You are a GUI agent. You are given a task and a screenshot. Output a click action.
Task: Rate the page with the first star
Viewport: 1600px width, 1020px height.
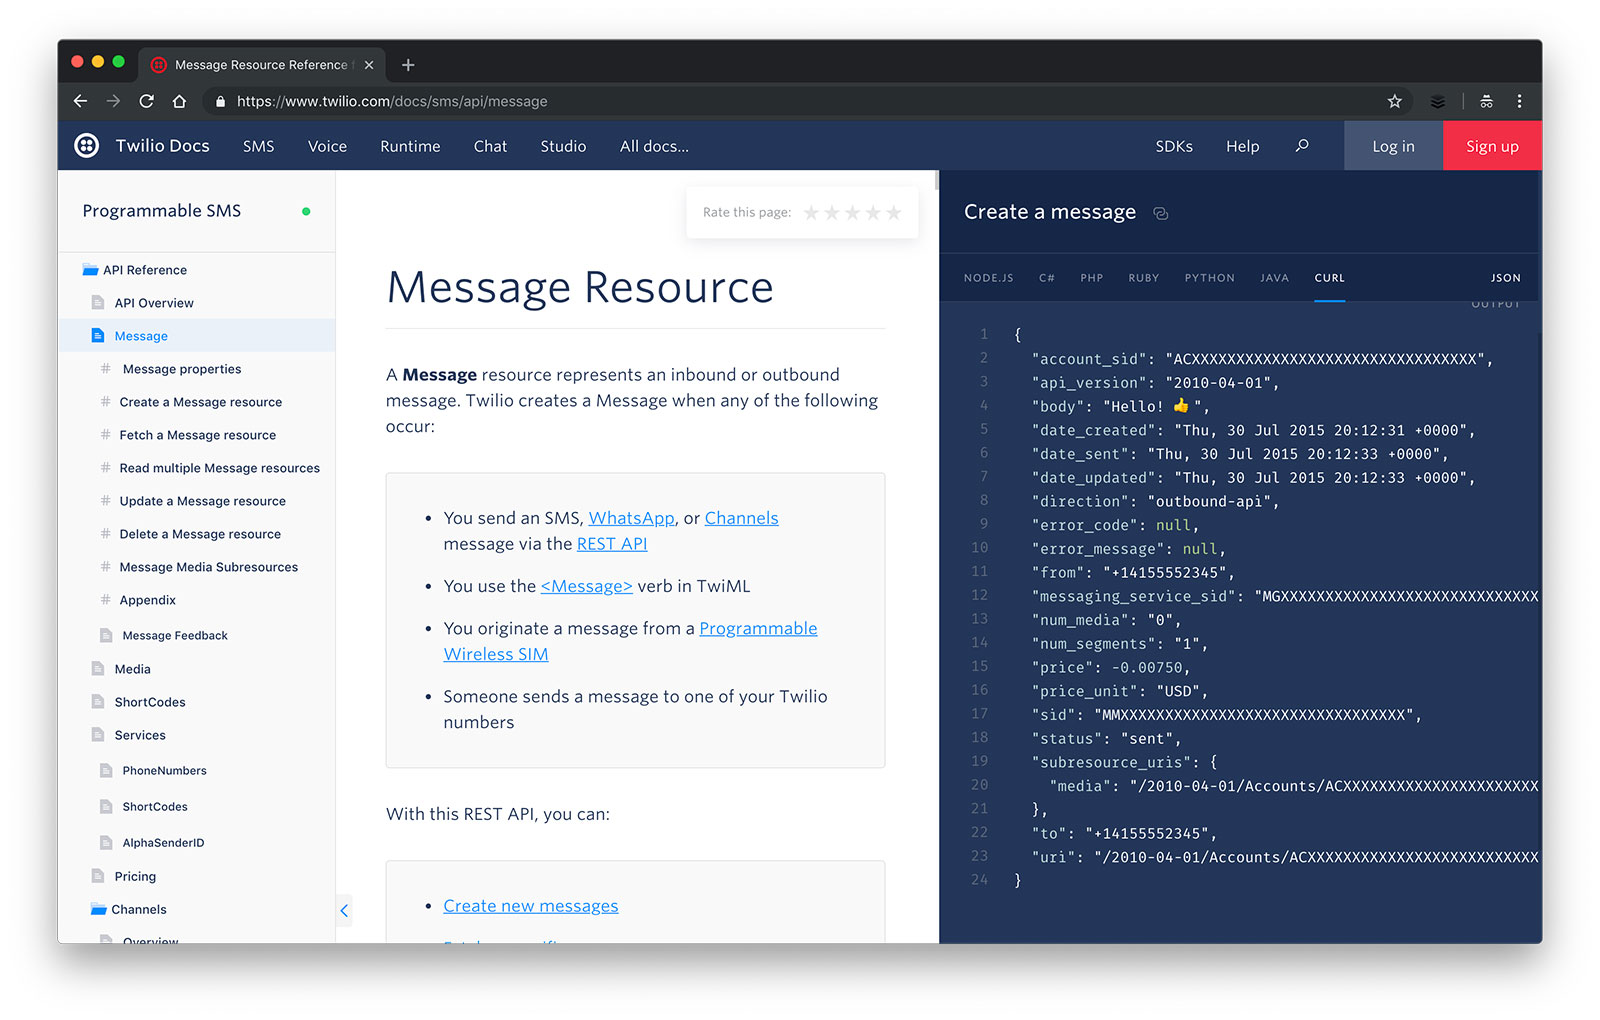click(811, 213)
